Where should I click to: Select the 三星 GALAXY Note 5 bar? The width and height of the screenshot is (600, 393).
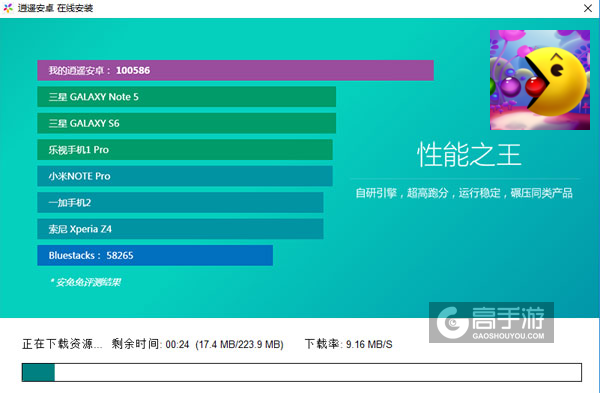pyautogui.click(x=187, y=97)
